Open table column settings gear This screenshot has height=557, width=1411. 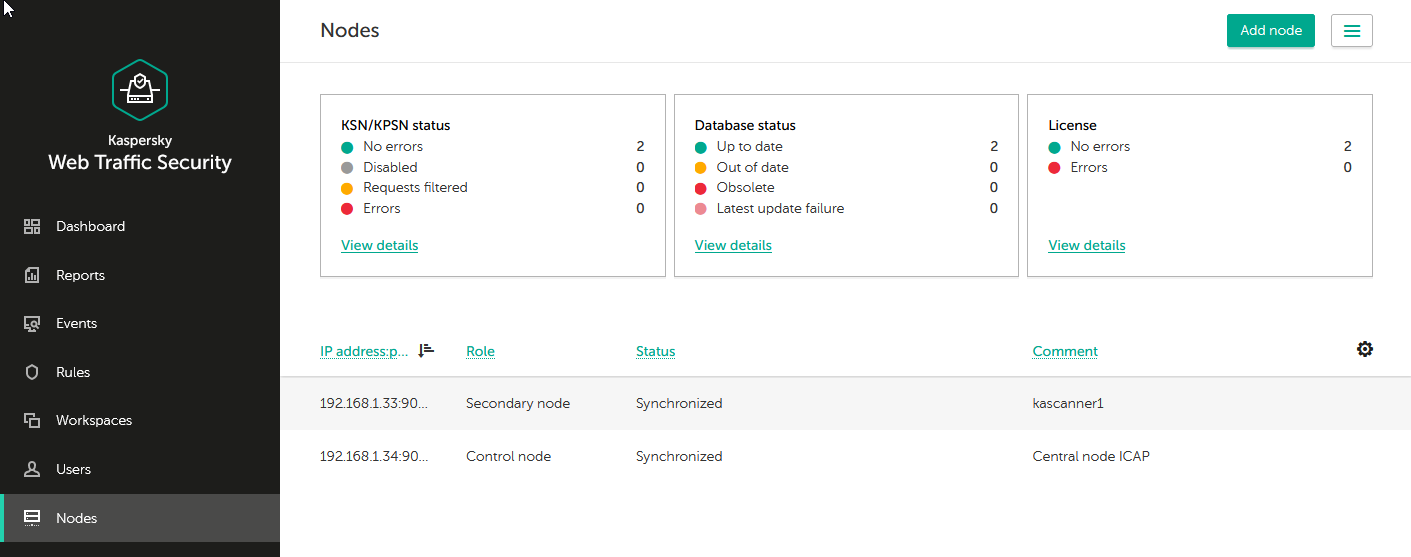point(1364,349)
